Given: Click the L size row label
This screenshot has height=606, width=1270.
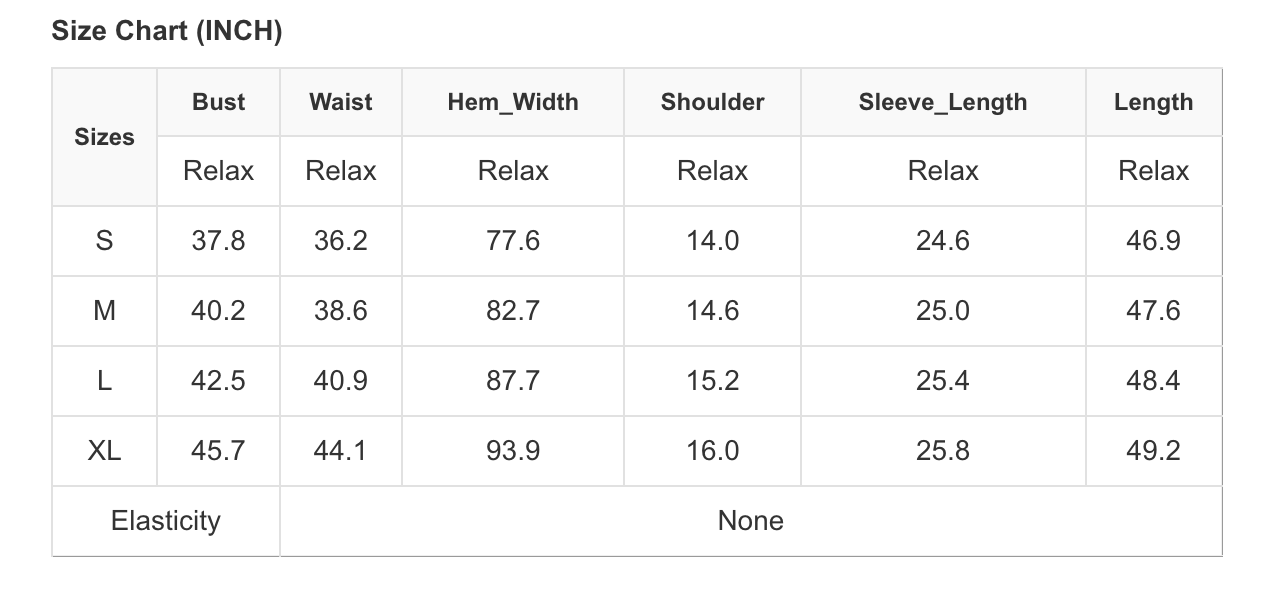Looking at the screenshot, I should [104, 381].
